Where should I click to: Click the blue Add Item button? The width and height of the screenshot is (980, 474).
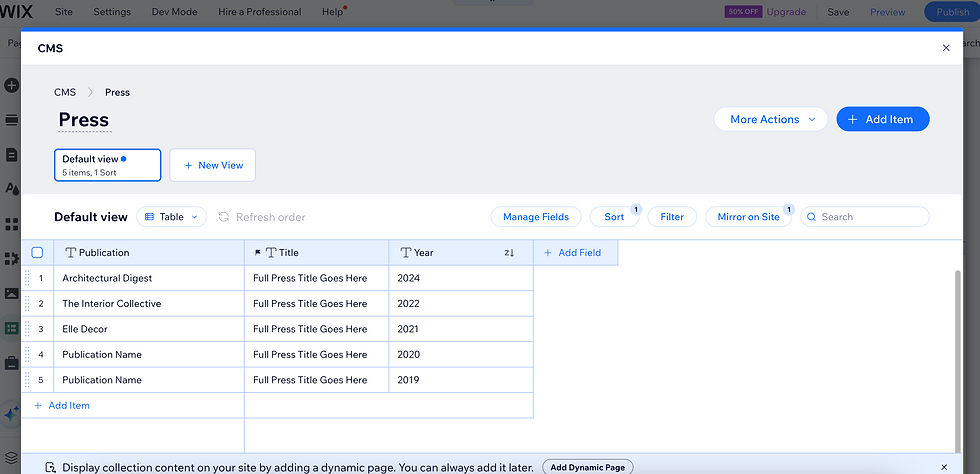882,119
